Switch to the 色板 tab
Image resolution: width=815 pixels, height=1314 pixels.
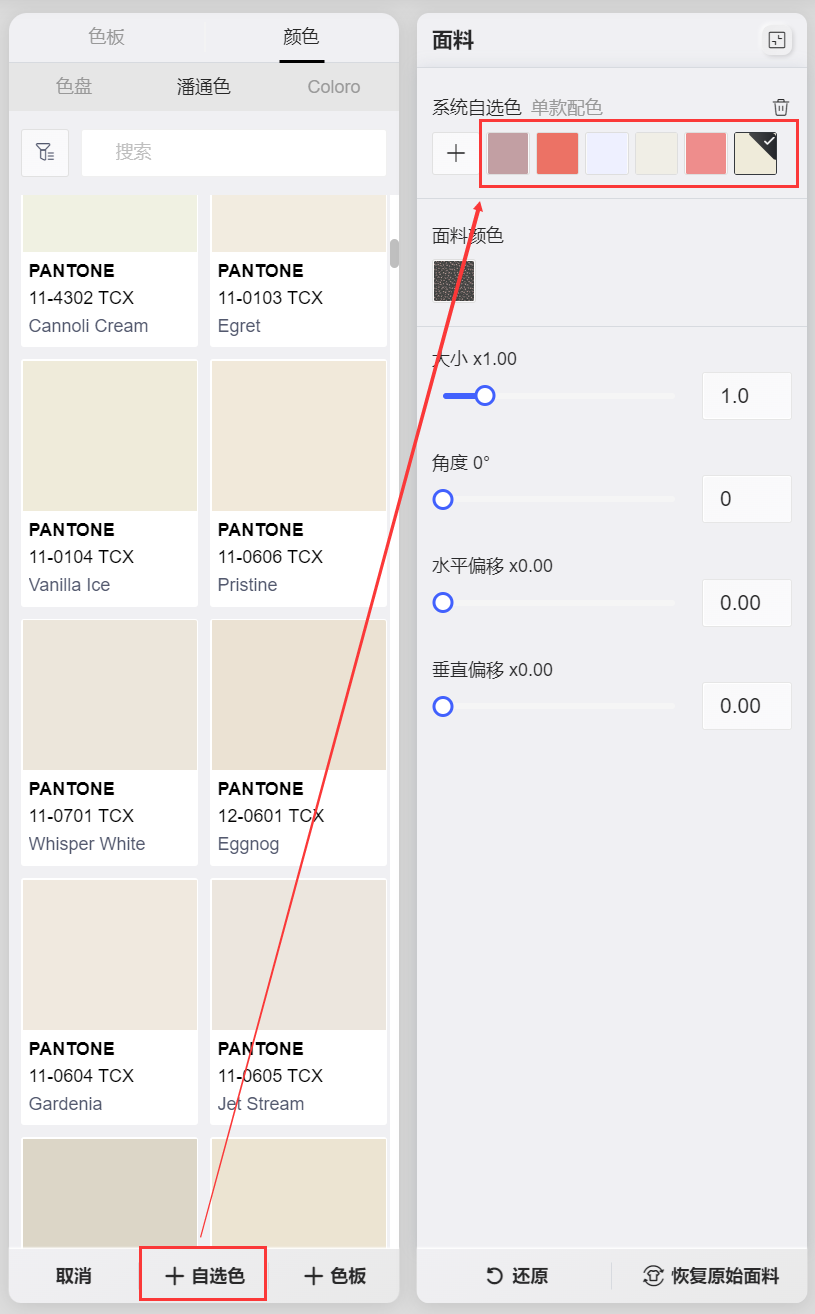coord(106,37)
